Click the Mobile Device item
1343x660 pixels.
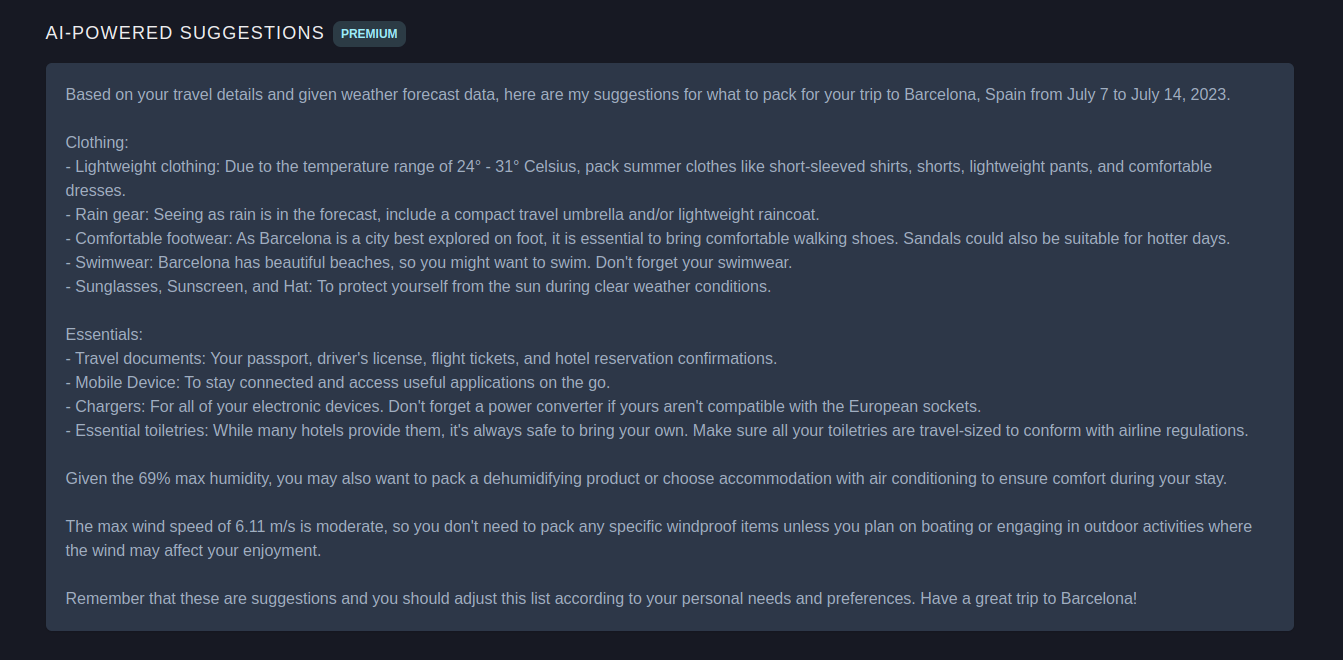[x=338, y=383]
